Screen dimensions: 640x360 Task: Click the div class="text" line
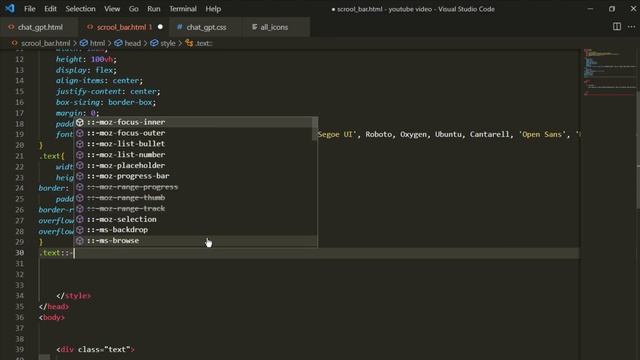(x=96, y=349)
